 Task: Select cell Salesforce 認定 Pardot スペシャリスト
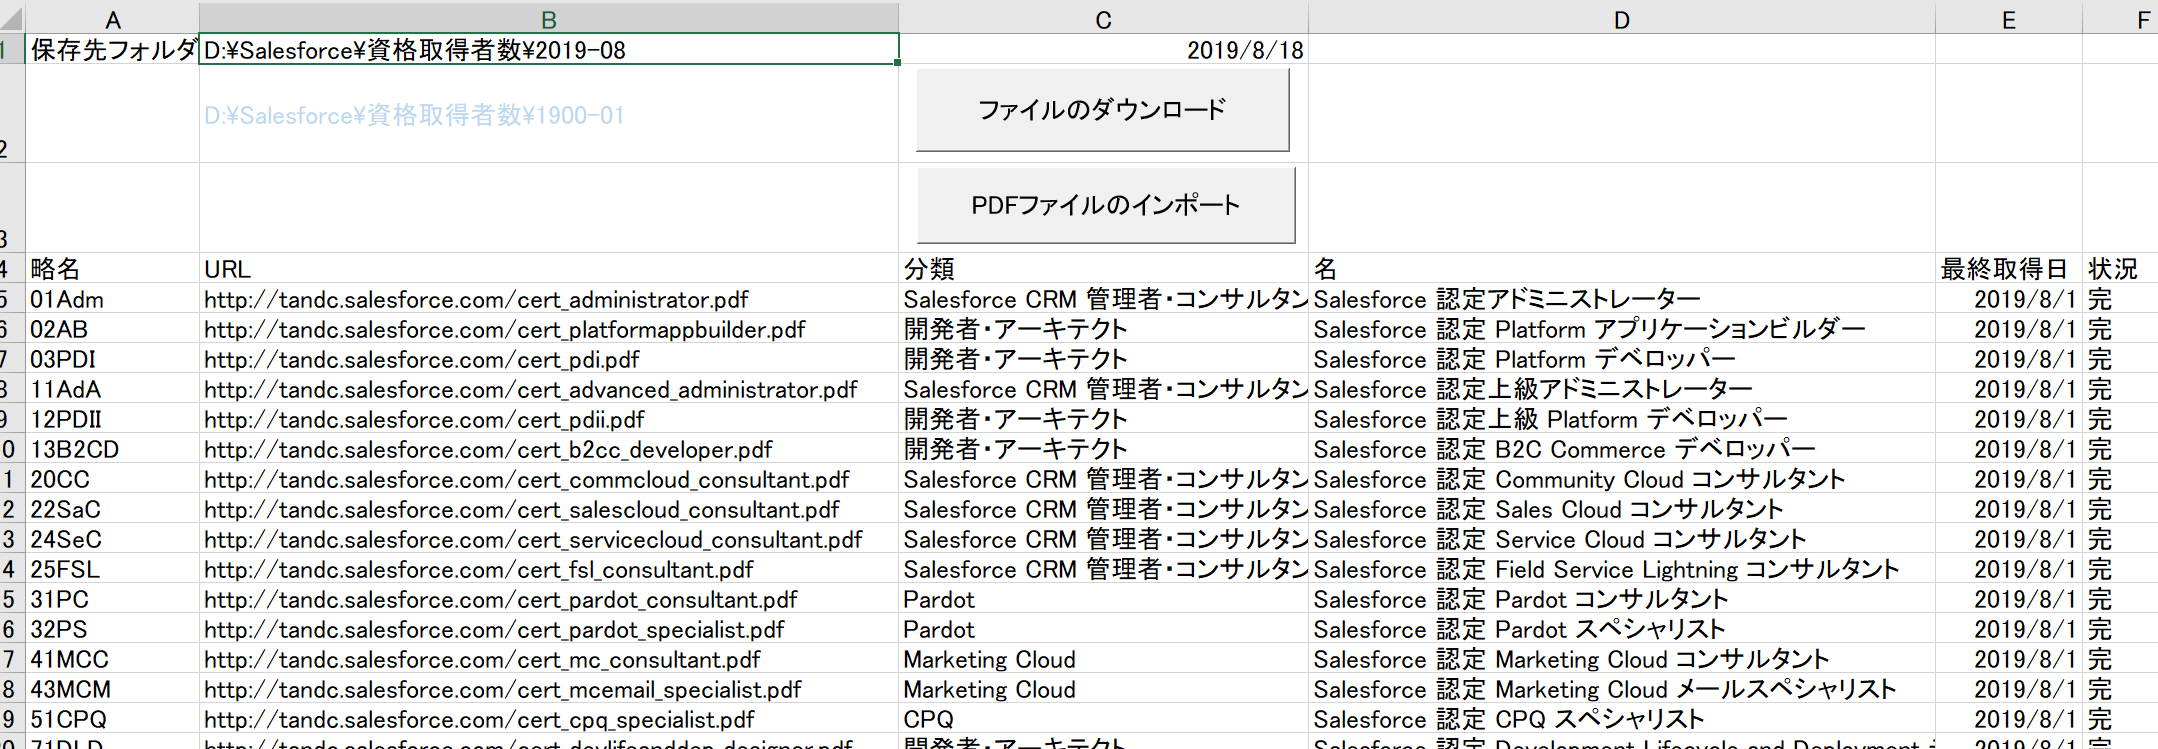click(x=1621, y=628)
